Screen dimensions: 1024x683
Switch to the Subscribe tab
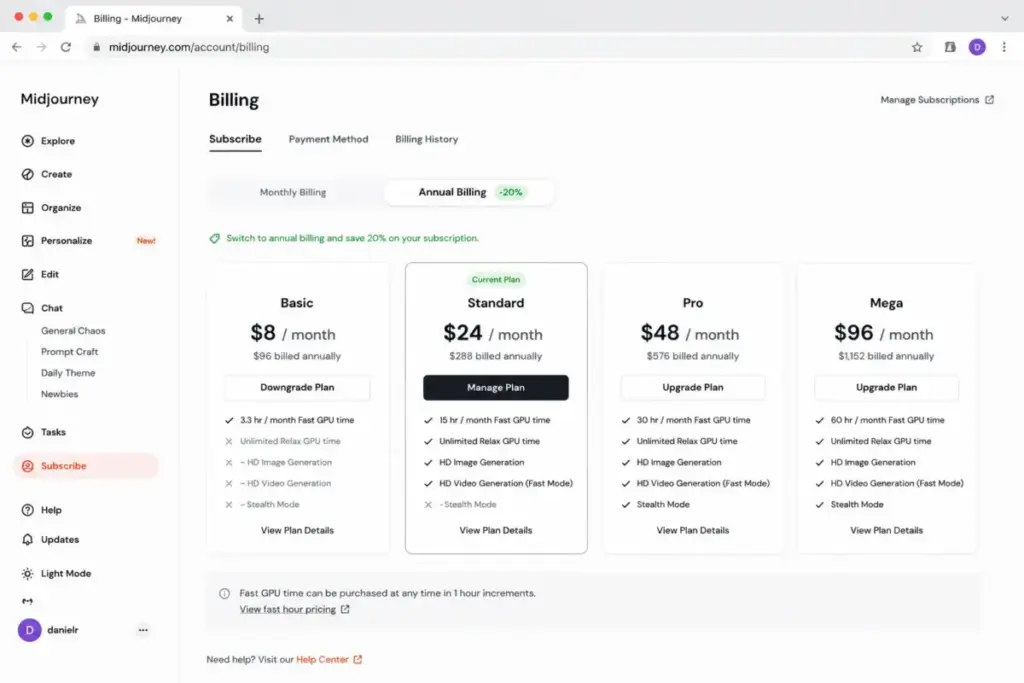coord(235,139)
